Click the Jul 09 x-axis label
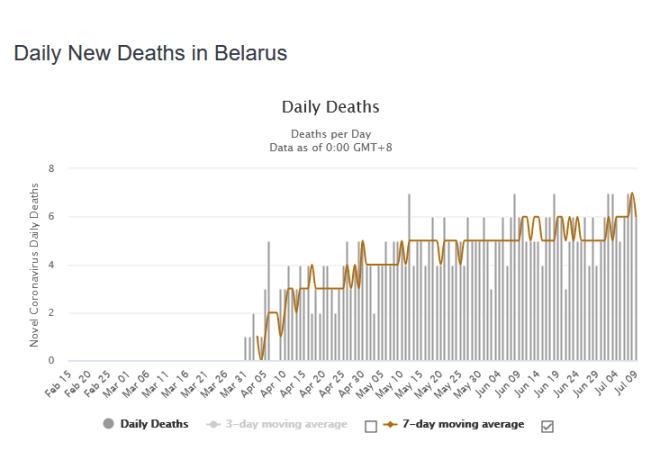The width and height of the screenshot is (660, 451). click(x=627, y=381)
